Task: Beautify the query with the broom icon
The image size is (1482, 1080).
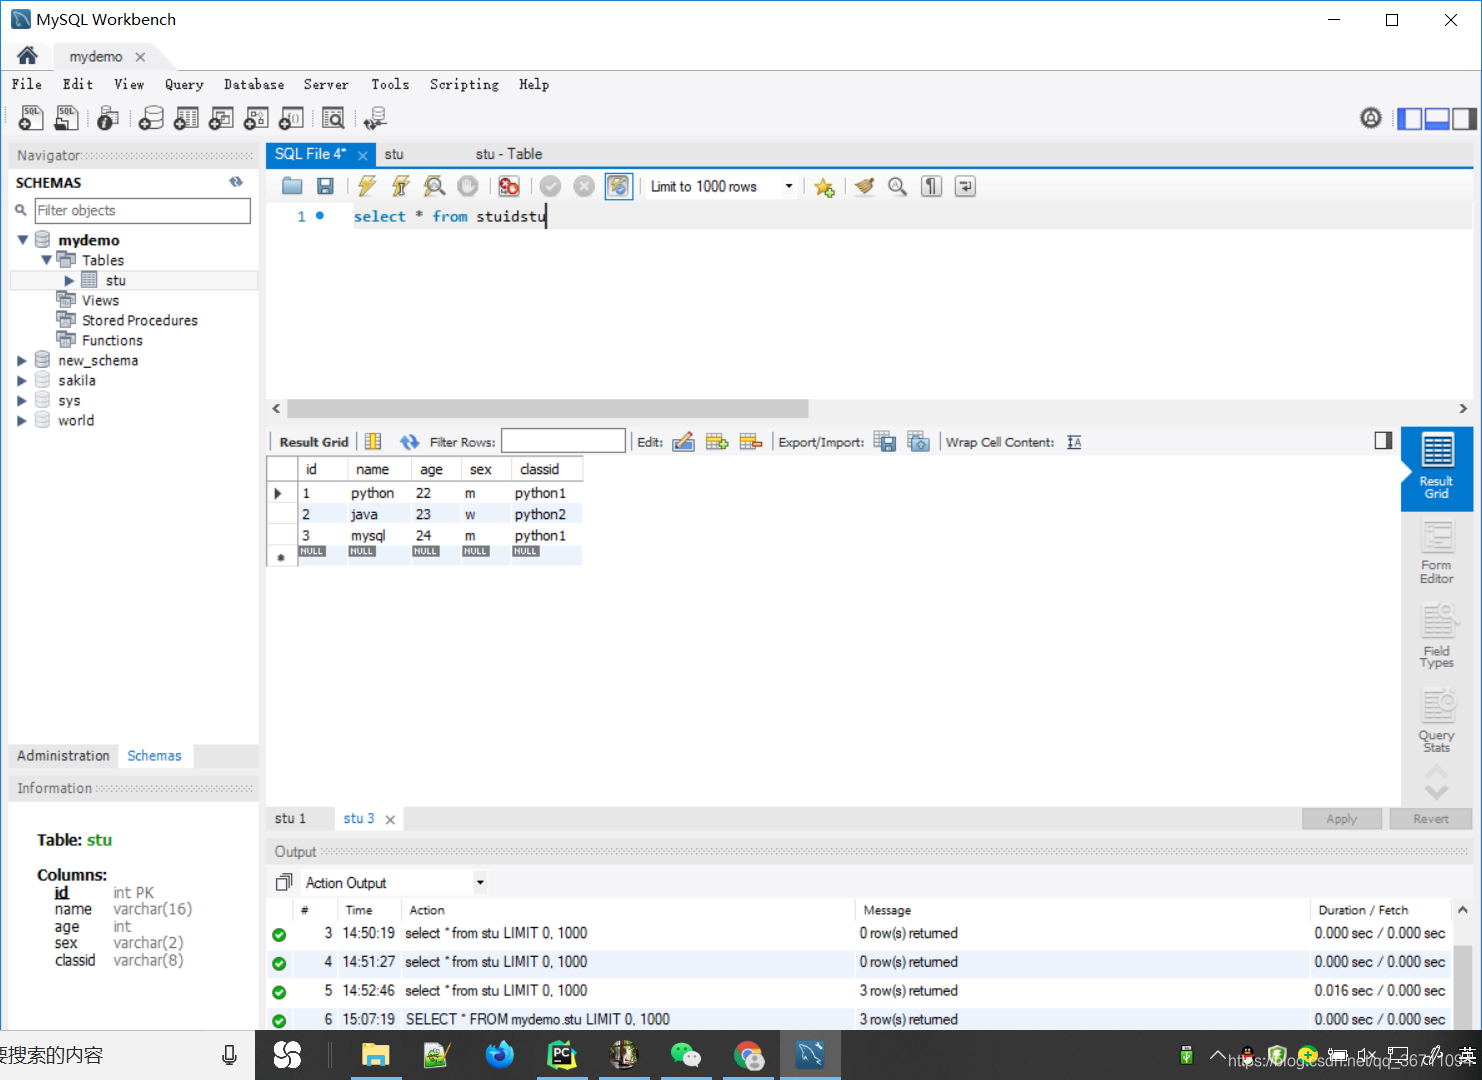Action: [864, 186]
